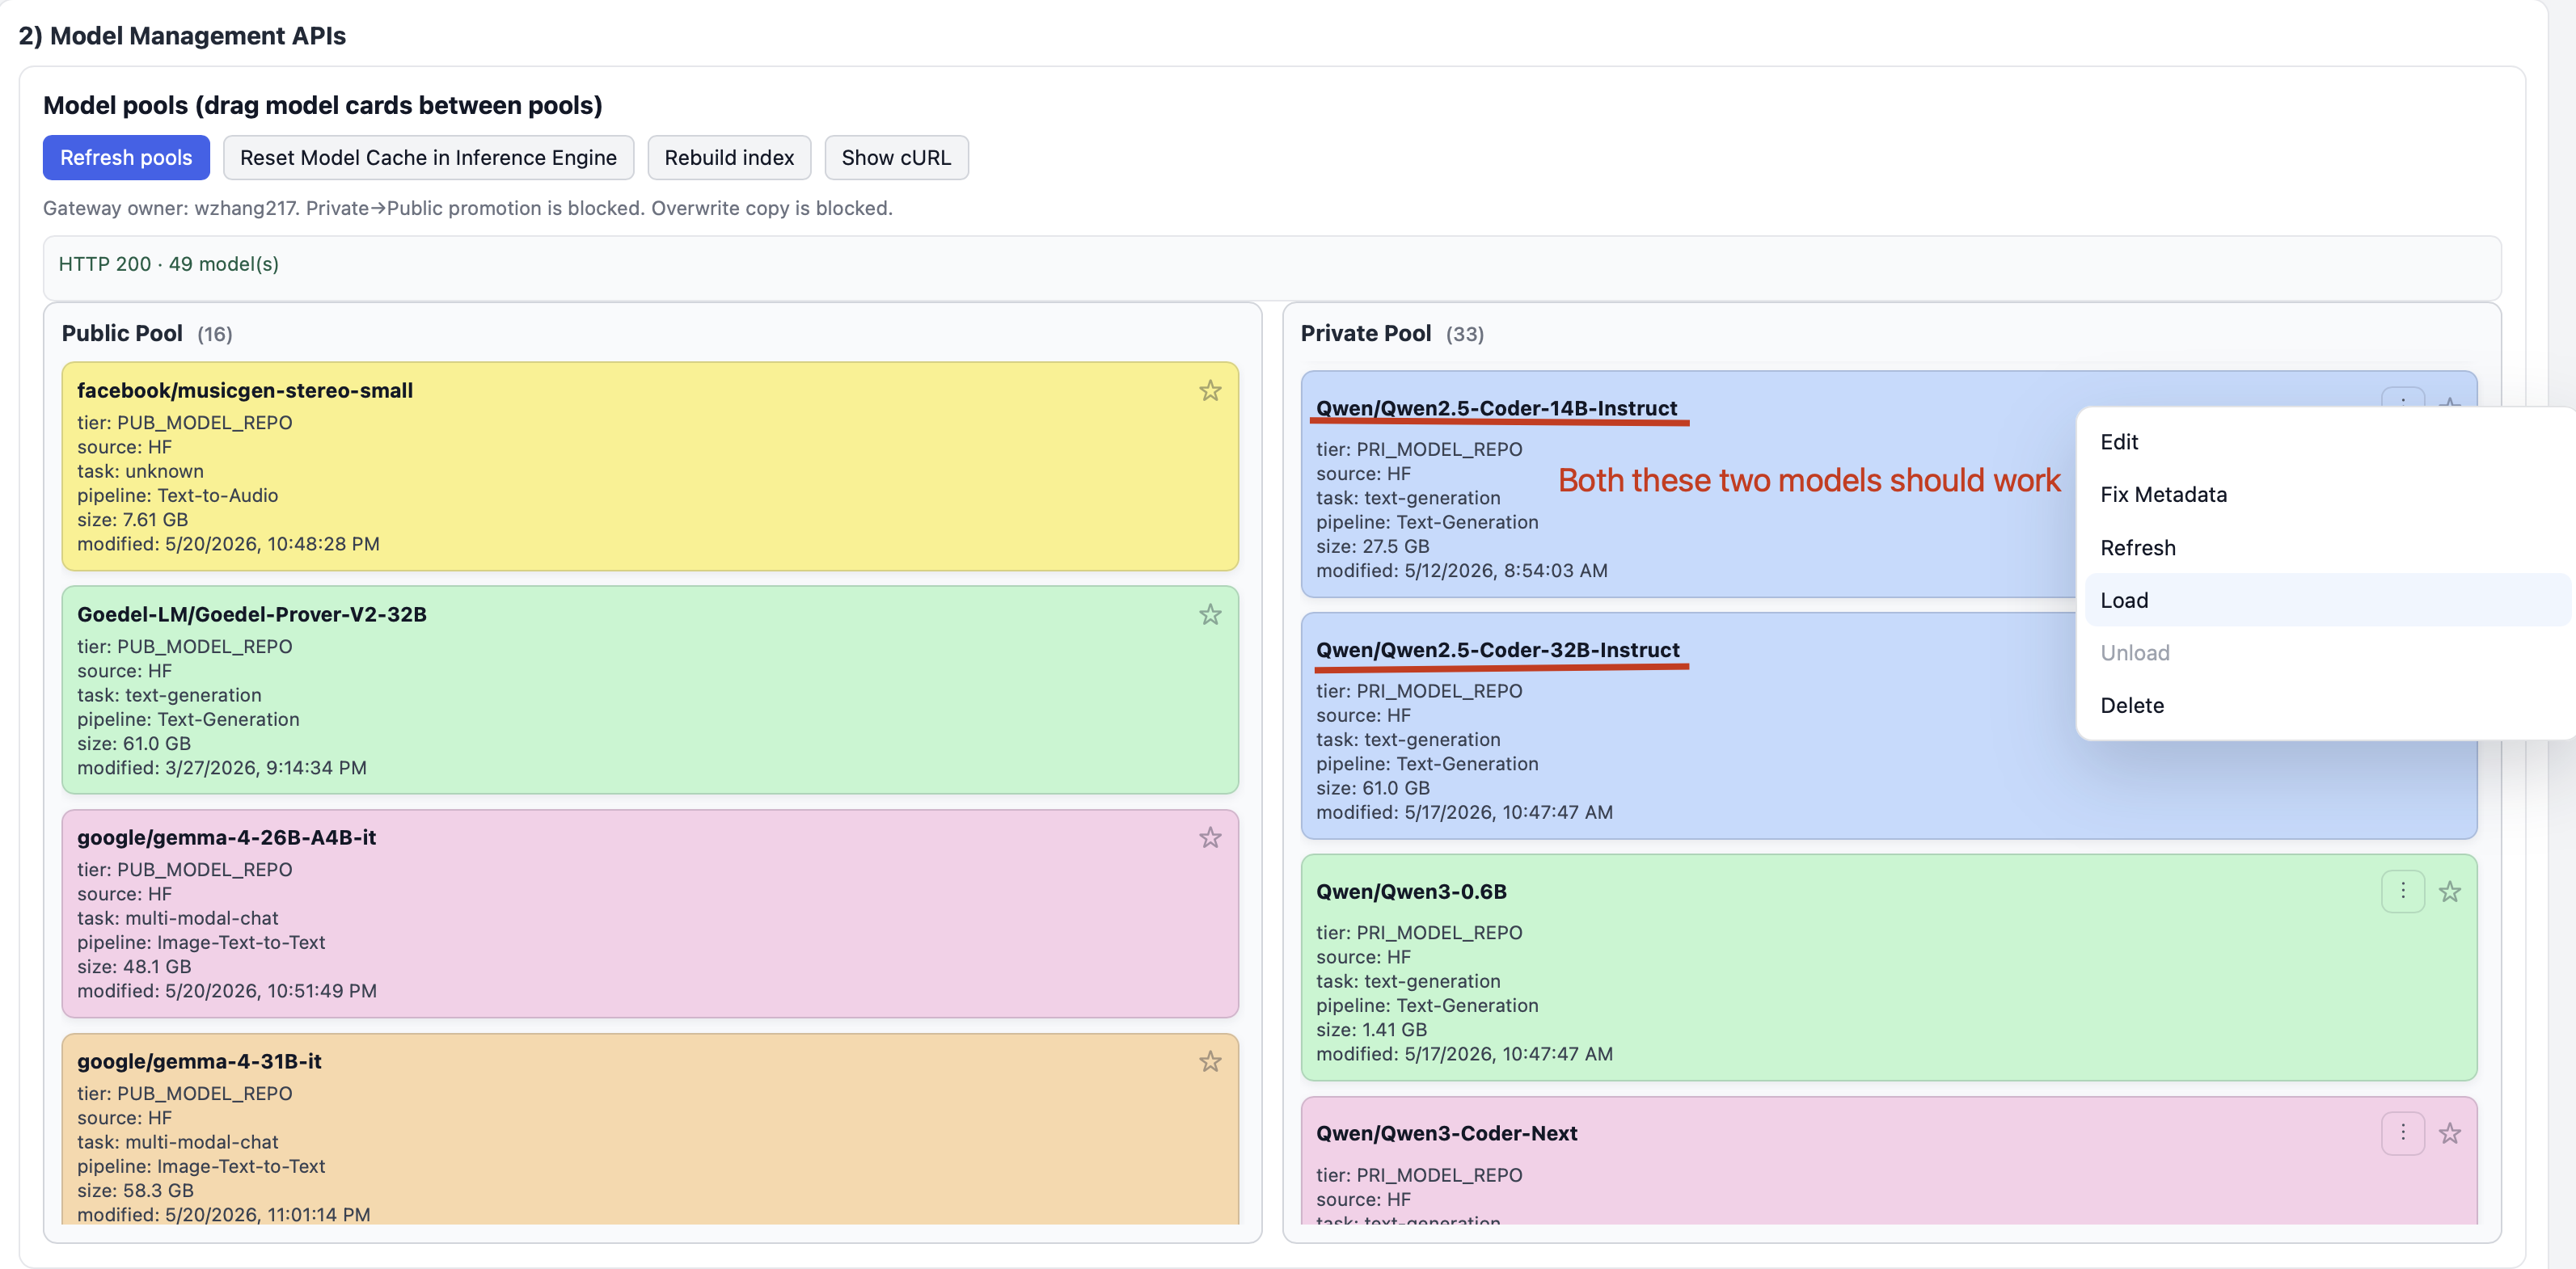Click 'size: 58.3 GB' in the gemma-4-31B card
Screen dimensions: 2576x1269
tap(135, 1191)
